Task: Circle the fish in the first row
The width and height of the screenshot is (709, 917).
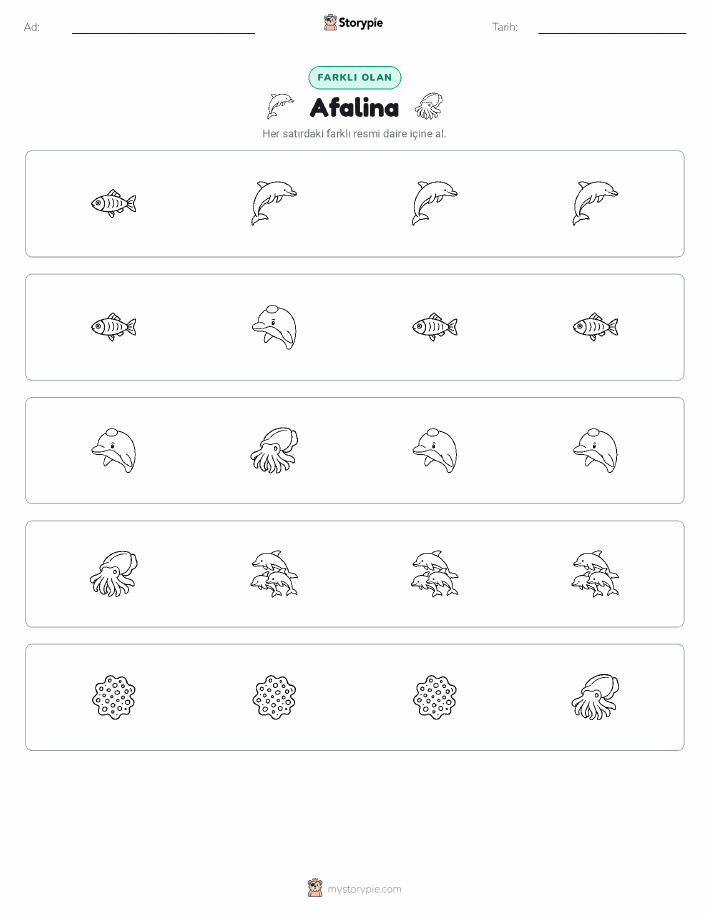Action: coord(113,204)
